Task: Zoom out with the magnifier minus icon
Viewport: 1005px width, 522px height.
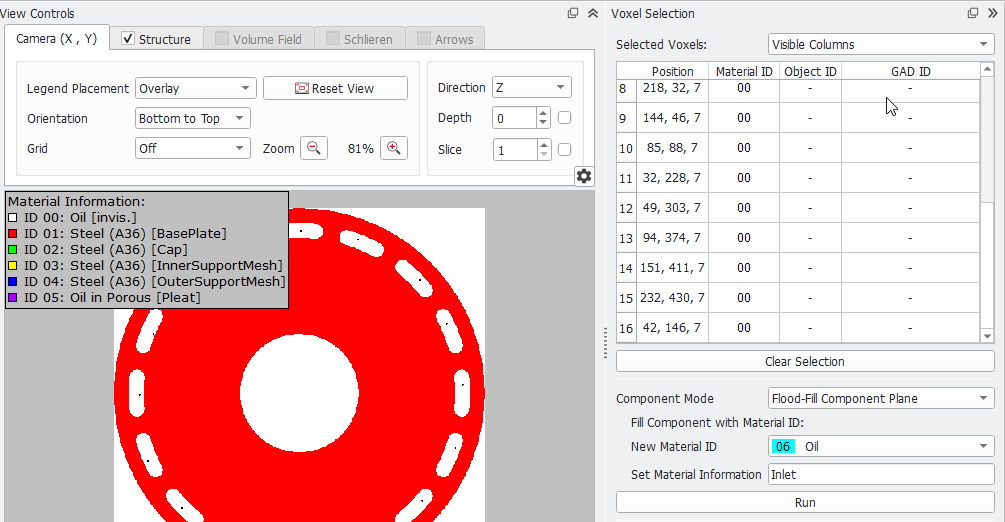Action: click(x=314, y=148)
